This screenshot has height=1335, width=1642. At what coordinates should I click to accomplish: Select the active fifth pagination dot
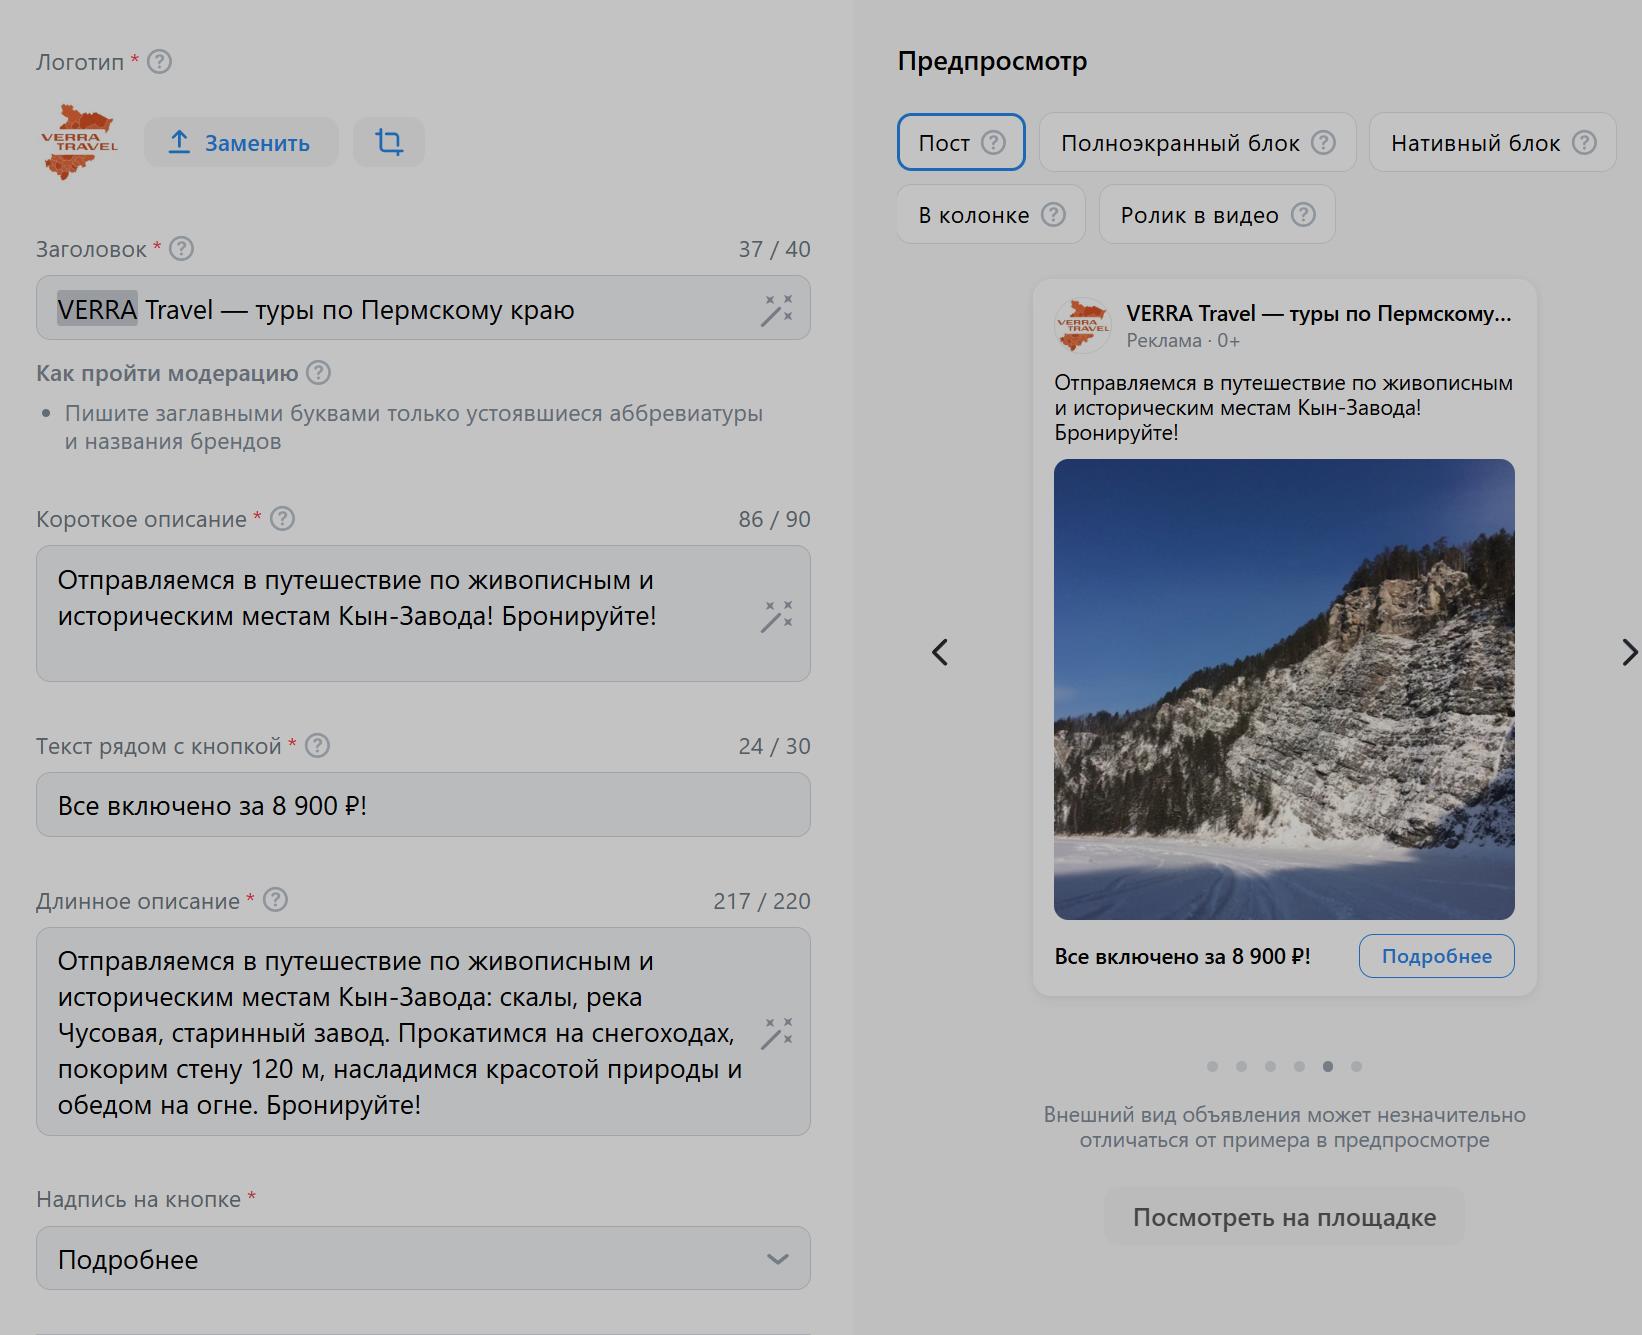(1328, 1066)
